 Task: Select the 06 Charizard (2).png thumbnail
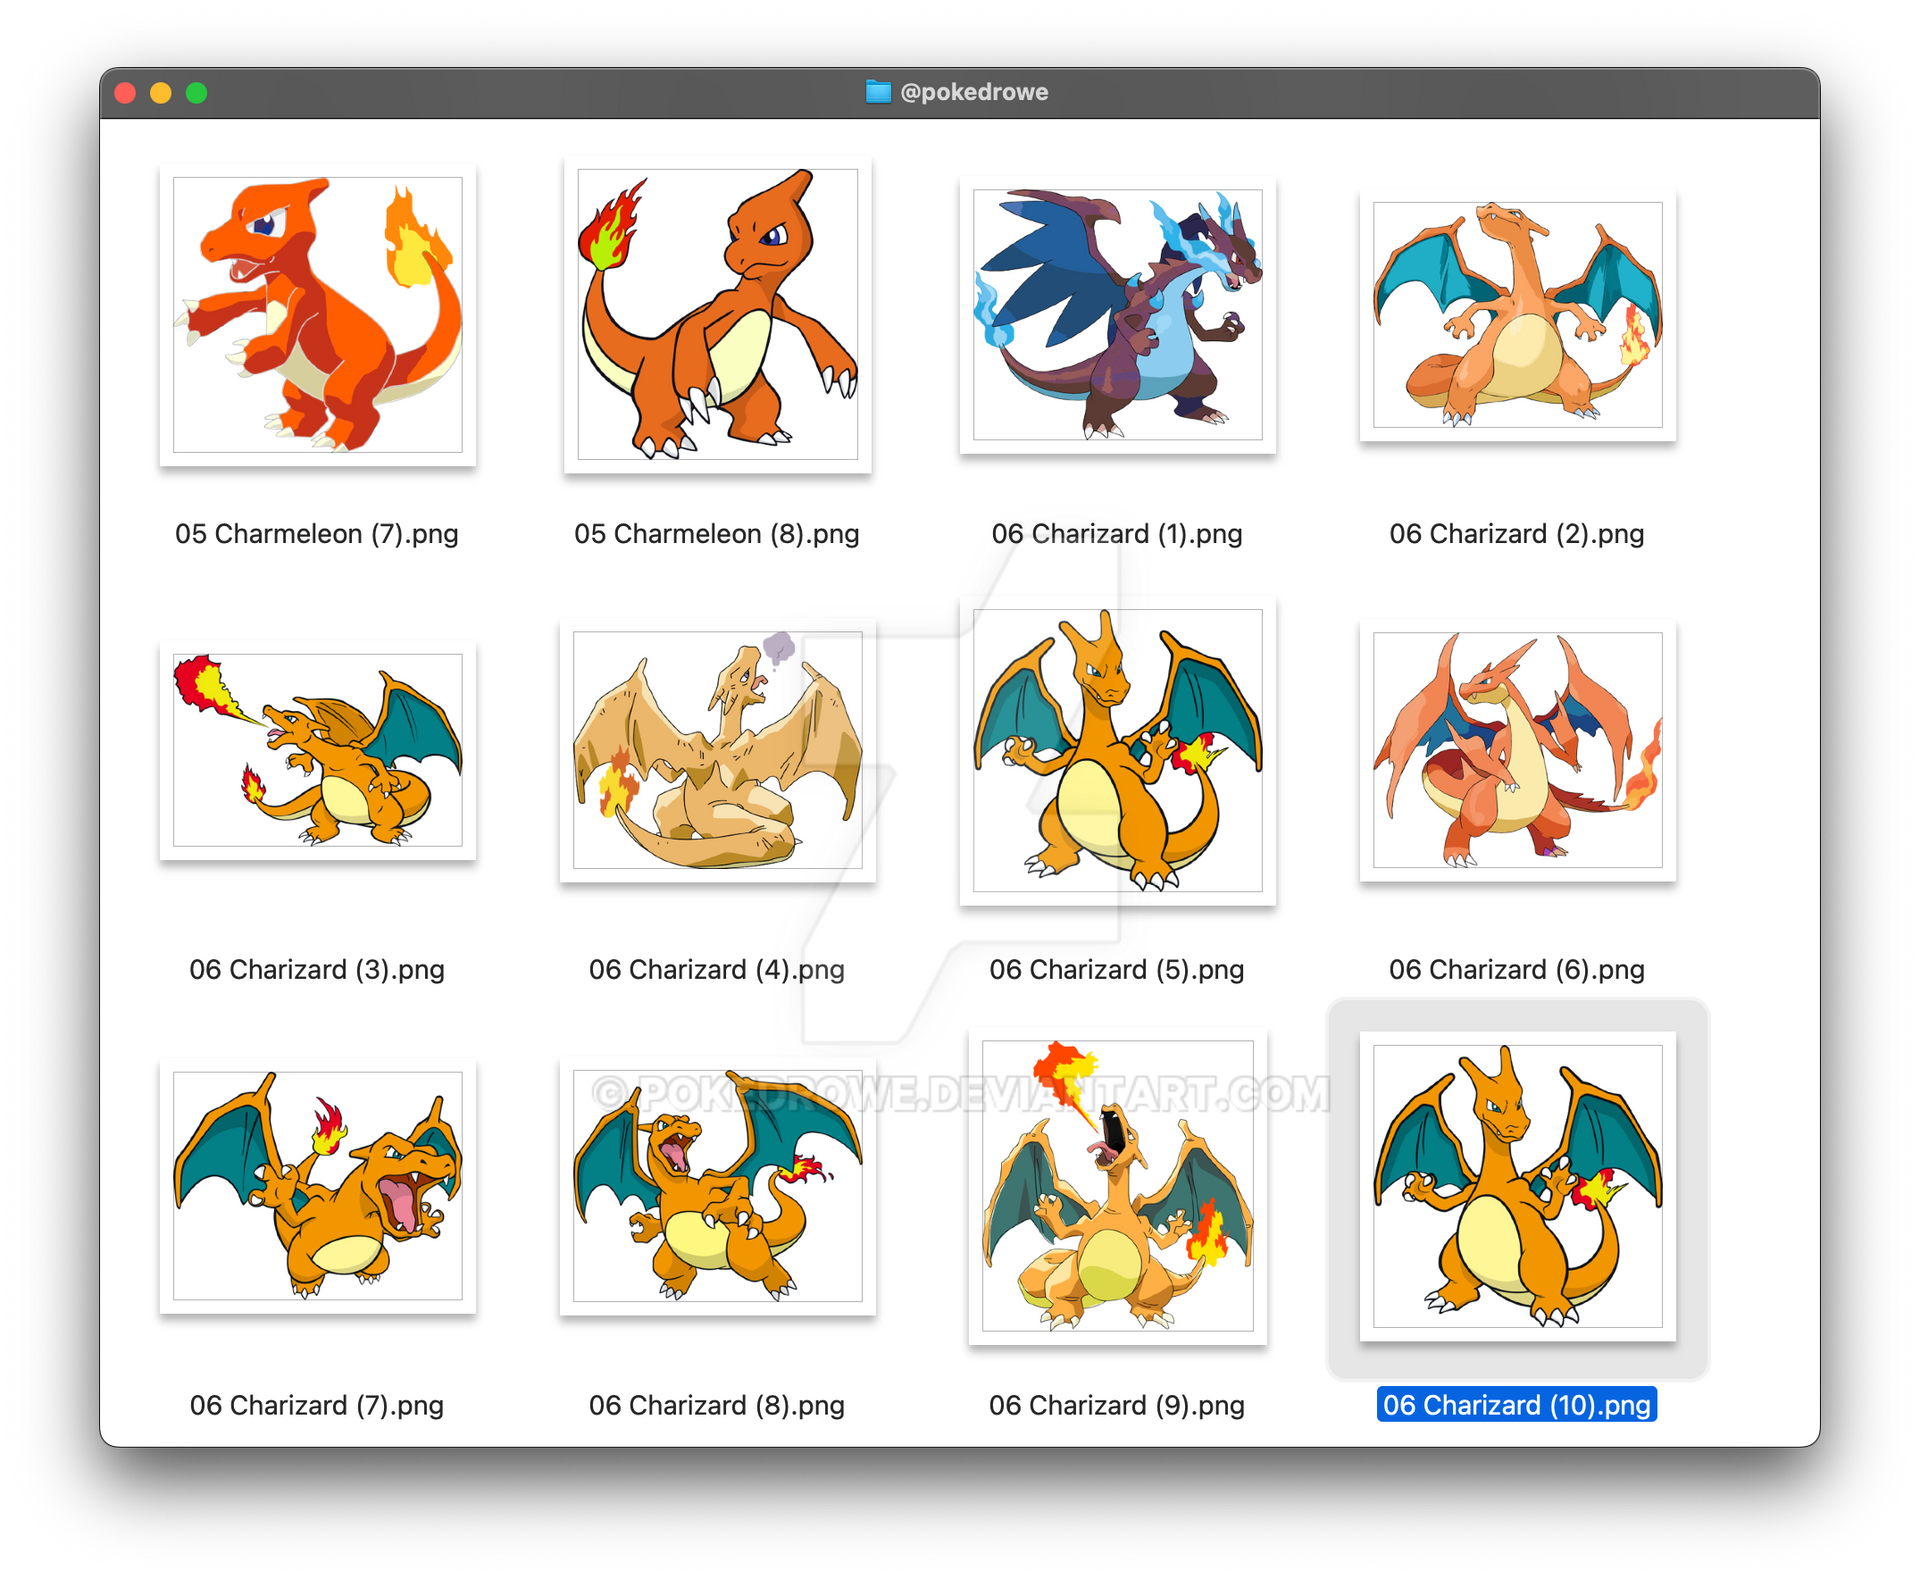tap(1518, 315)
